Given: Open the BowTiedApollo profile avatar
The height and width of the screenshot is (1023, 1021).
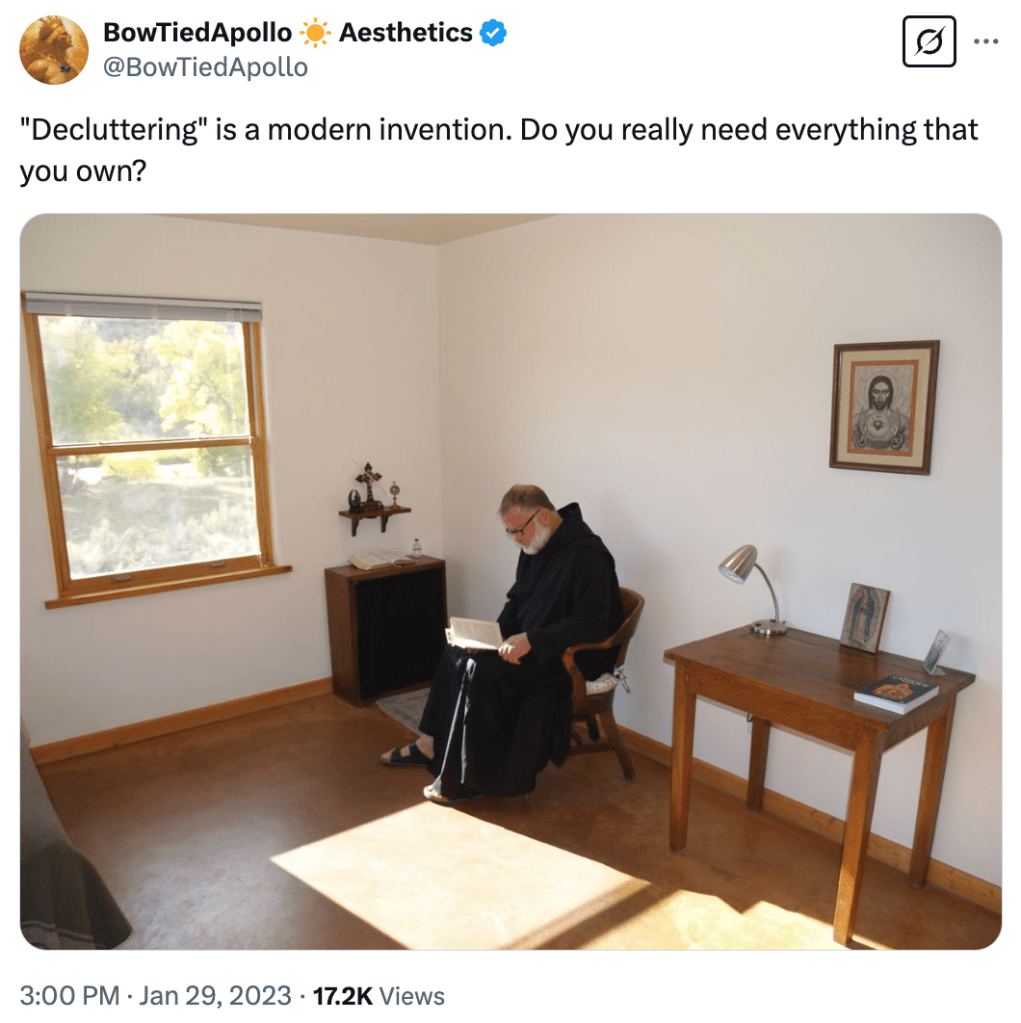Looking at the screenshot, I should tap(54, 50).
